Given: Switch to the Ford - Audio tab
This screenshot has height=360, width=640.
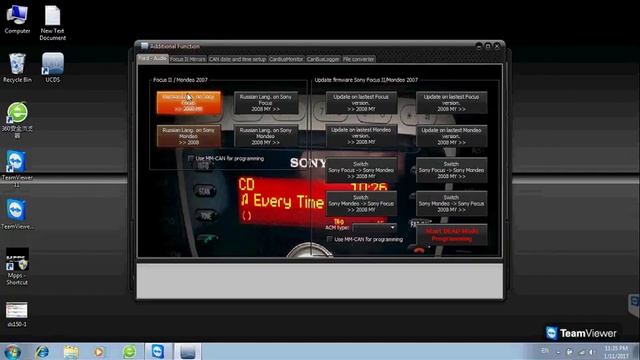Looking at the screenshot, I should [x=152, y=58].
